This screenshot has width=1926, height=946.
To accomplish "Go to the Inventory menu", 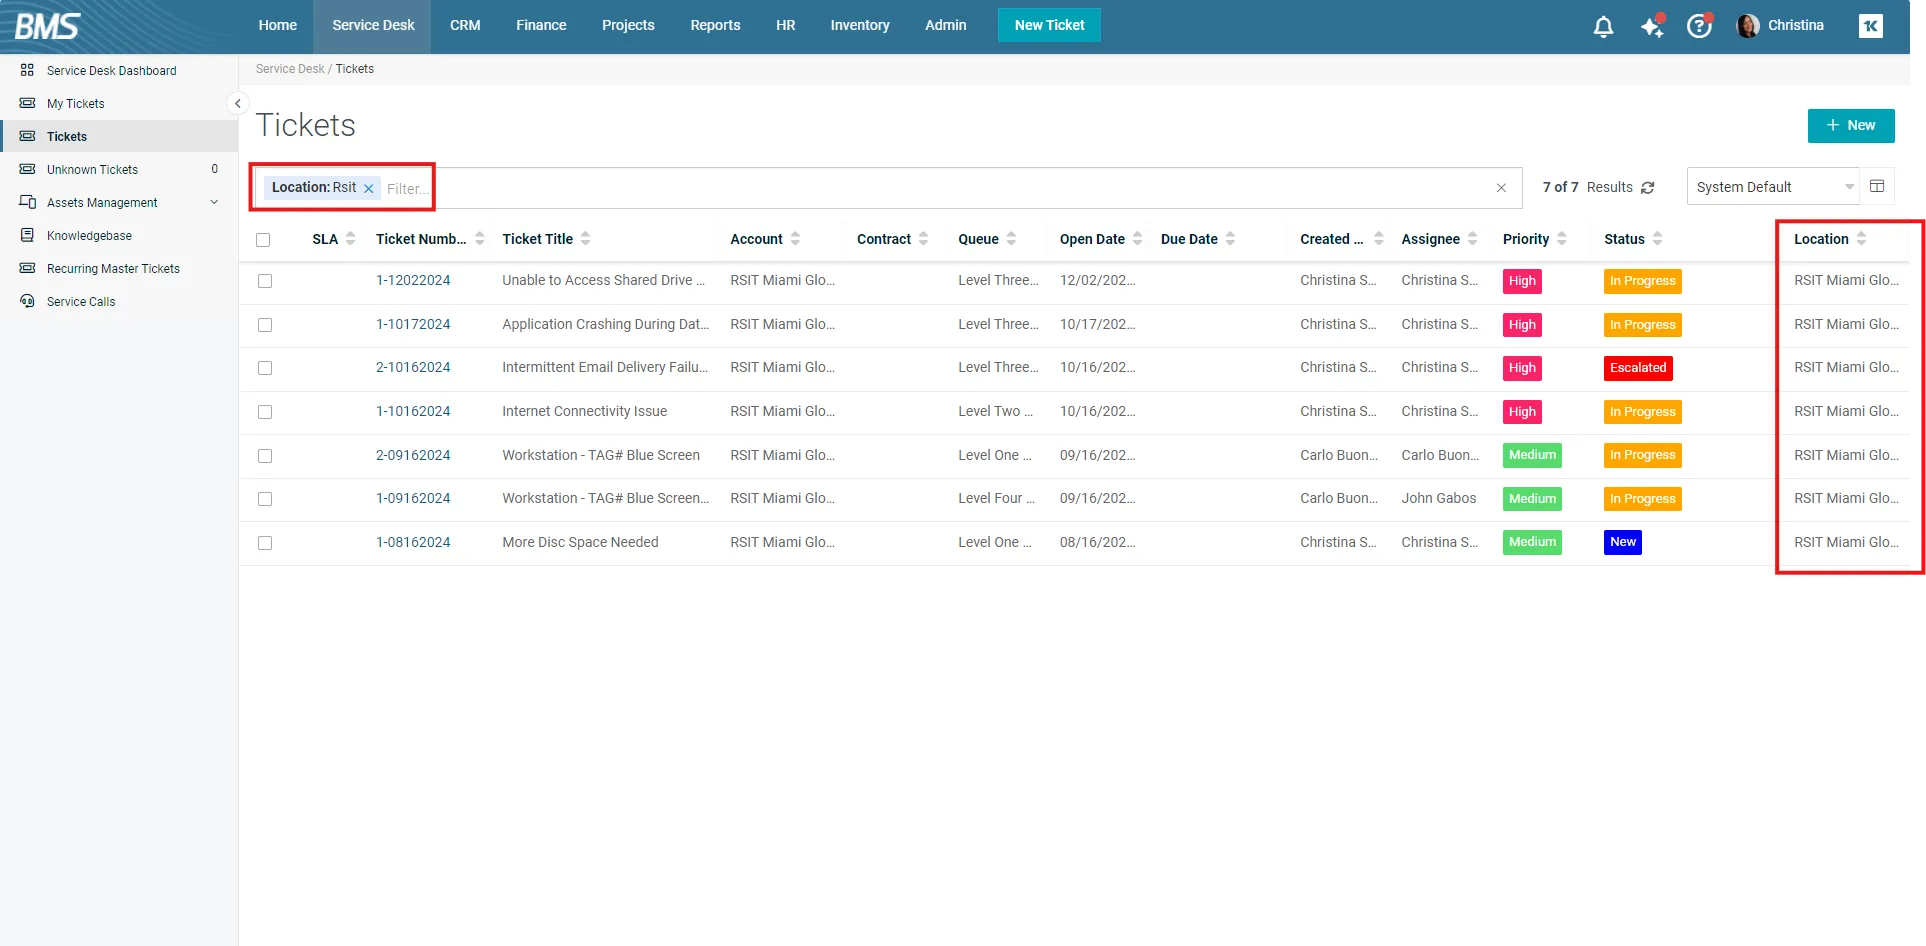I will (x=859, y=26).
